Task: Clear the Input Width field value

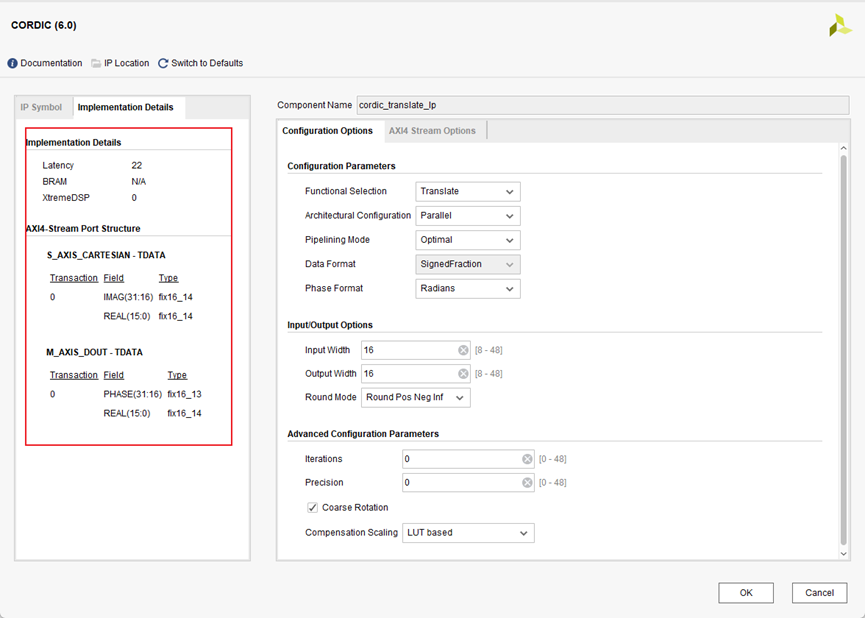Action: click(x=463, y=350)
